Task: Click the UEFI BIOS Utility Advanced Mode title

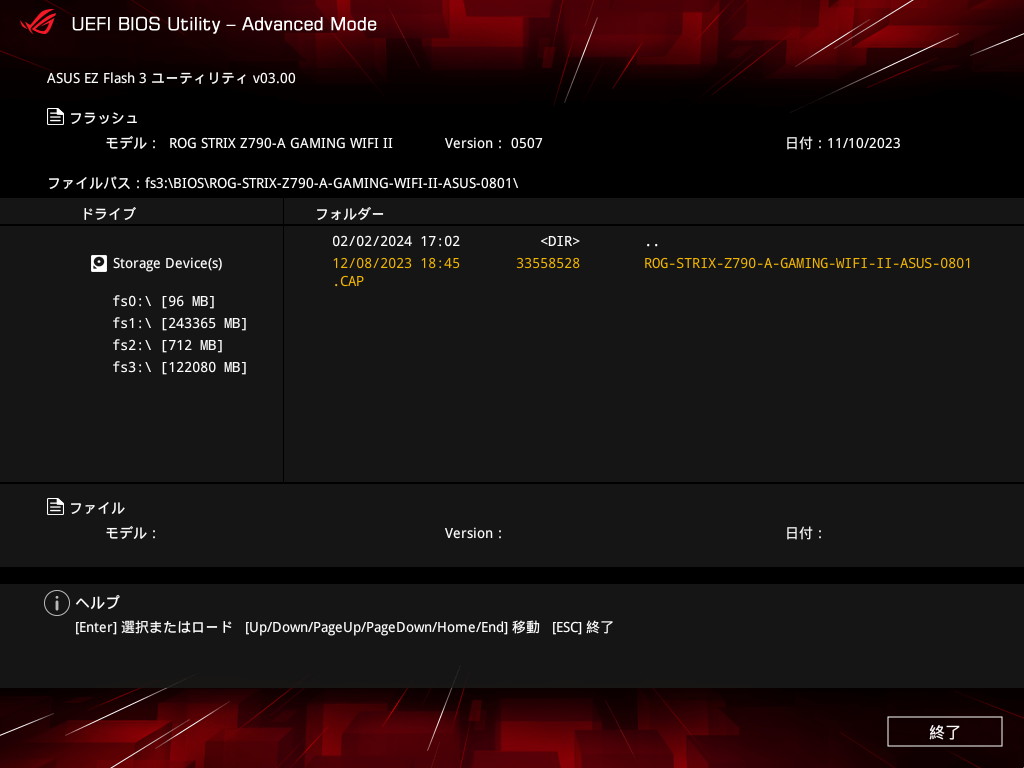Action: click(224, 24)
